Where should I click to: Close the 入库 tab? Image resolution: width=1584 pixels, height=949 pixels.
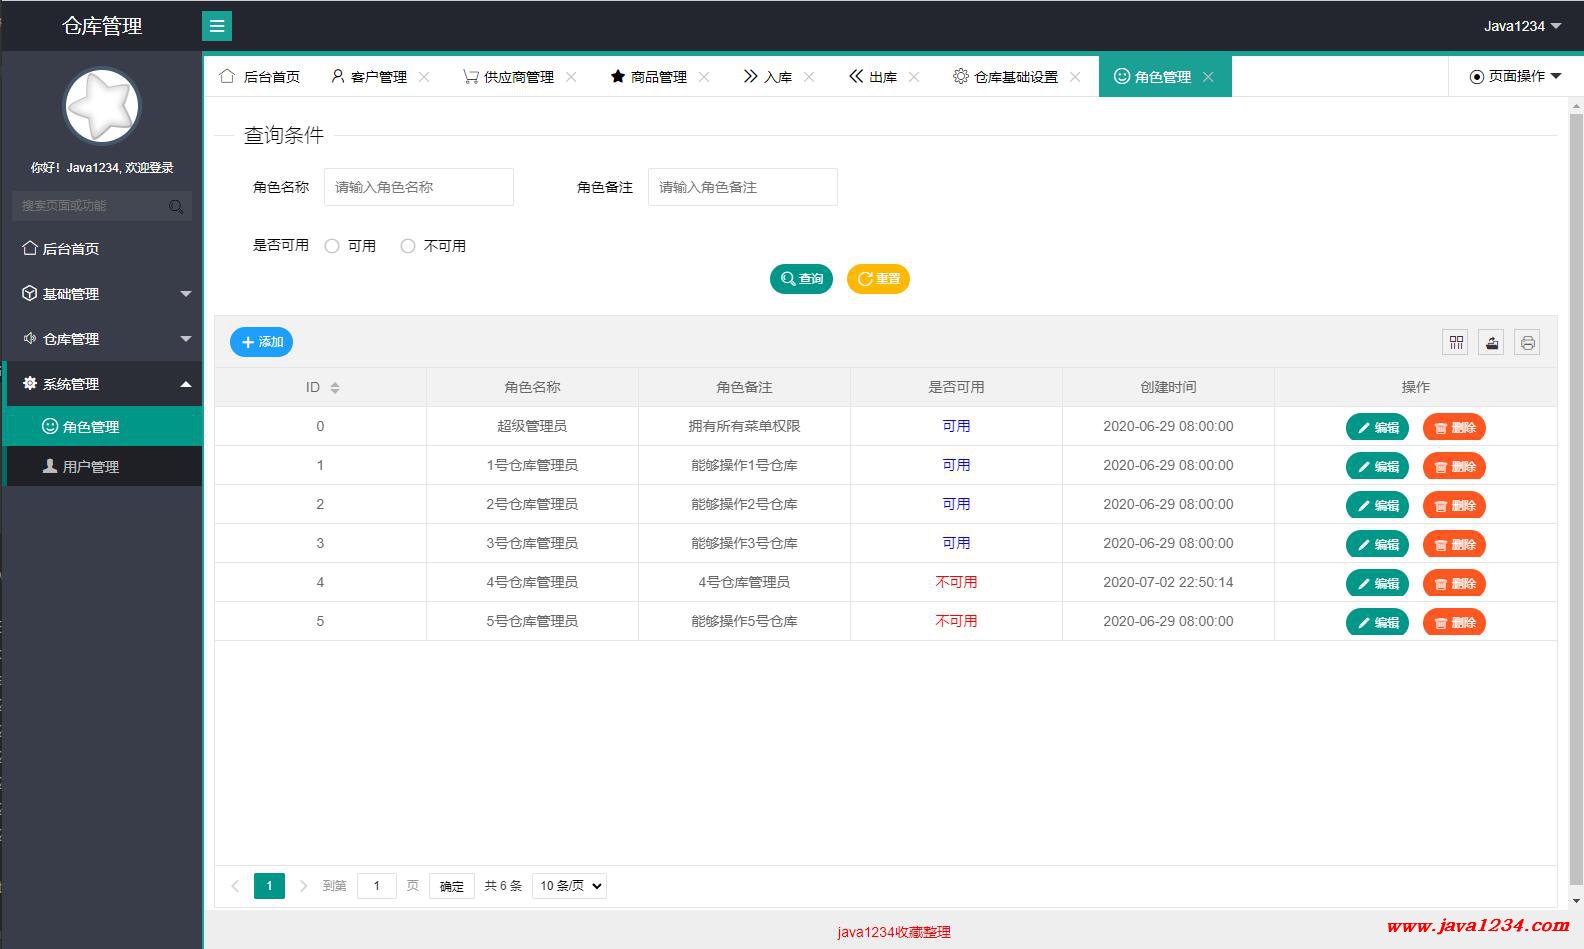(809, 77)
